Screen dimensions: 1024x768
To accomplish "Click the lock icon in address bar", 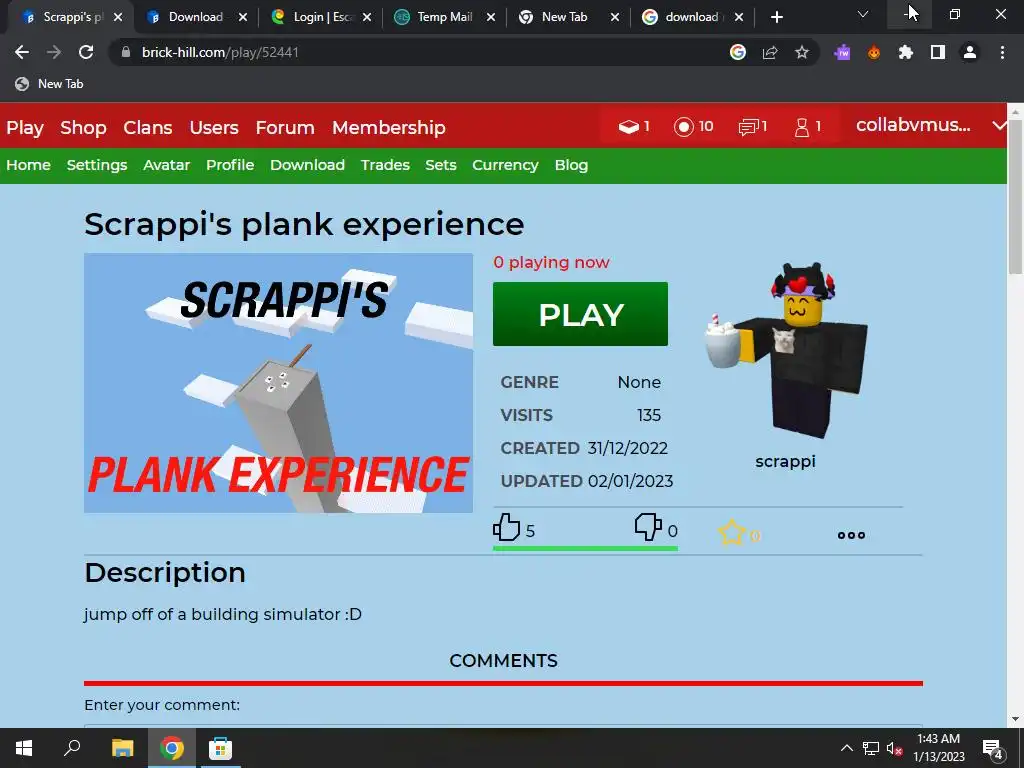I will tap(126, 52).
